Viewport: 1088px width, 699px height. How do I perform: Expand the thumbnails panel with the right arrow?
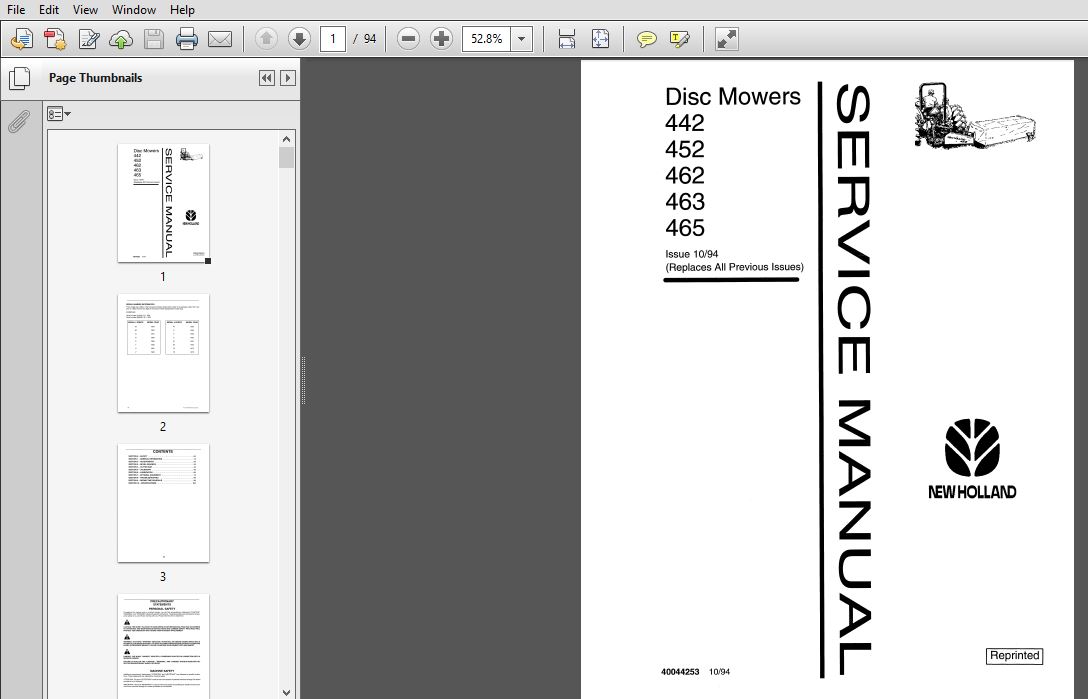point(288,78)
